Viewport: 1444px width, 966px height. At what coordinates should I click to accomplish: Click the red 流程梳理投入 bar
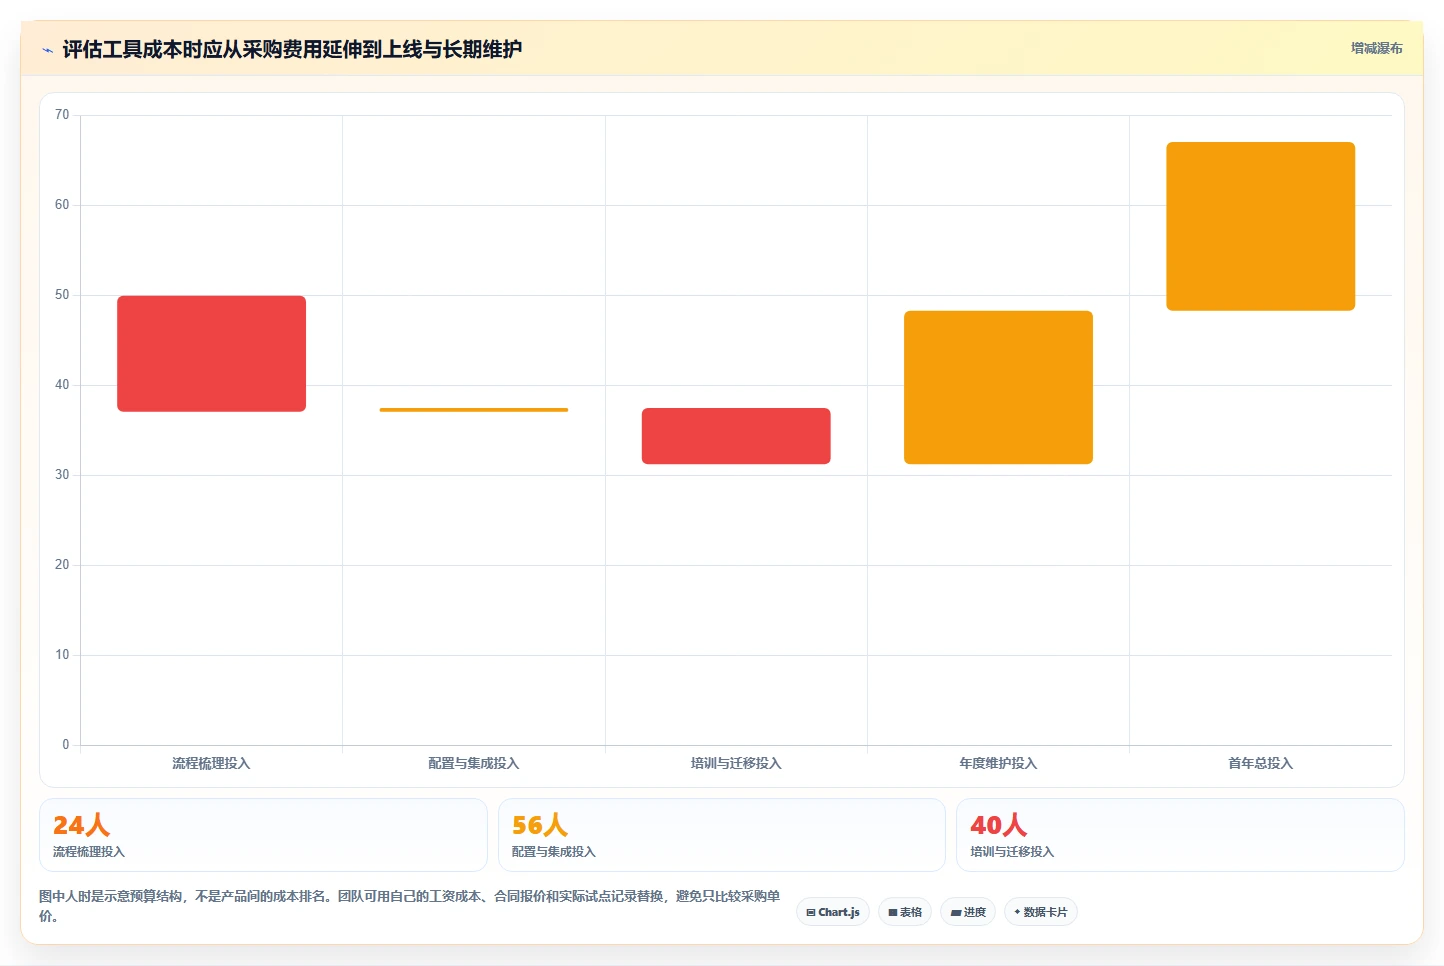pos(211,354)
